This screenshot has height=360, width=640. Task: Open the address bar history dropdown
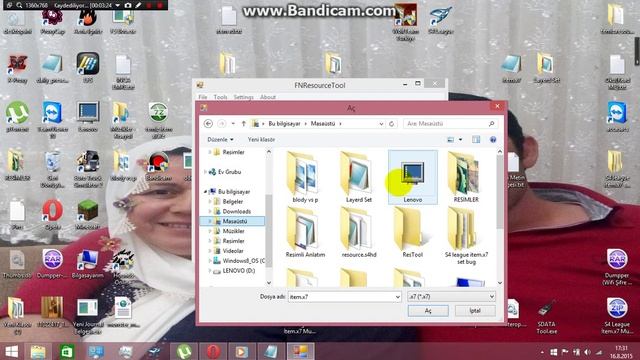381,123
